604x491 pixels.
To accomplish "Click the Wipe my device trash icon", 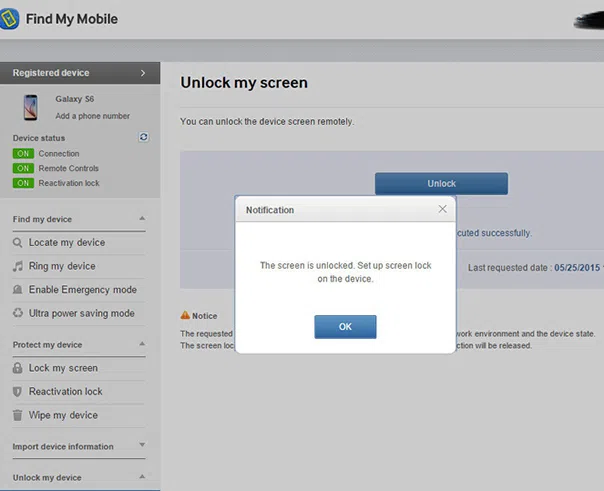I will coord(17,415).
